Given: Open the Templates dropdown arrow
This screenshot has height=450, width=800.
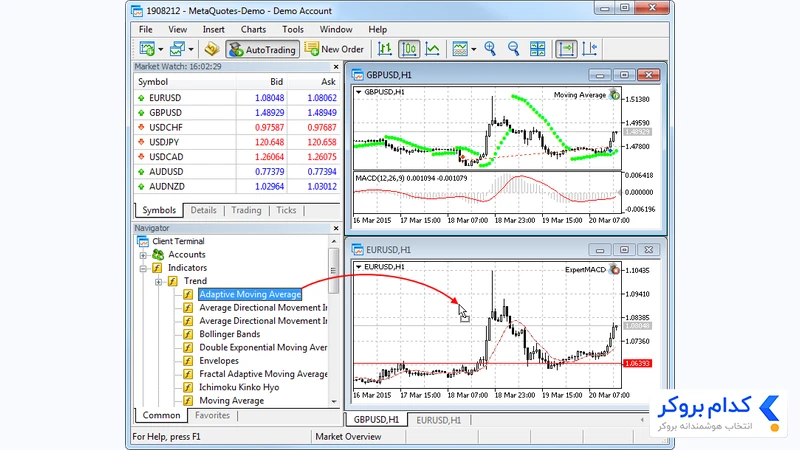Looking at the screenshot, I should pyautogui.click(x=473, y=49).
